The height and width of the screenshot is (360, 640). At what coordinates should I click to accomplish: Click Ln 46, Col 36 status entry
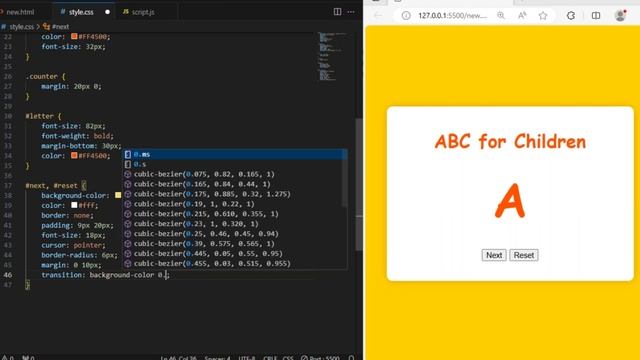point(178,358)
